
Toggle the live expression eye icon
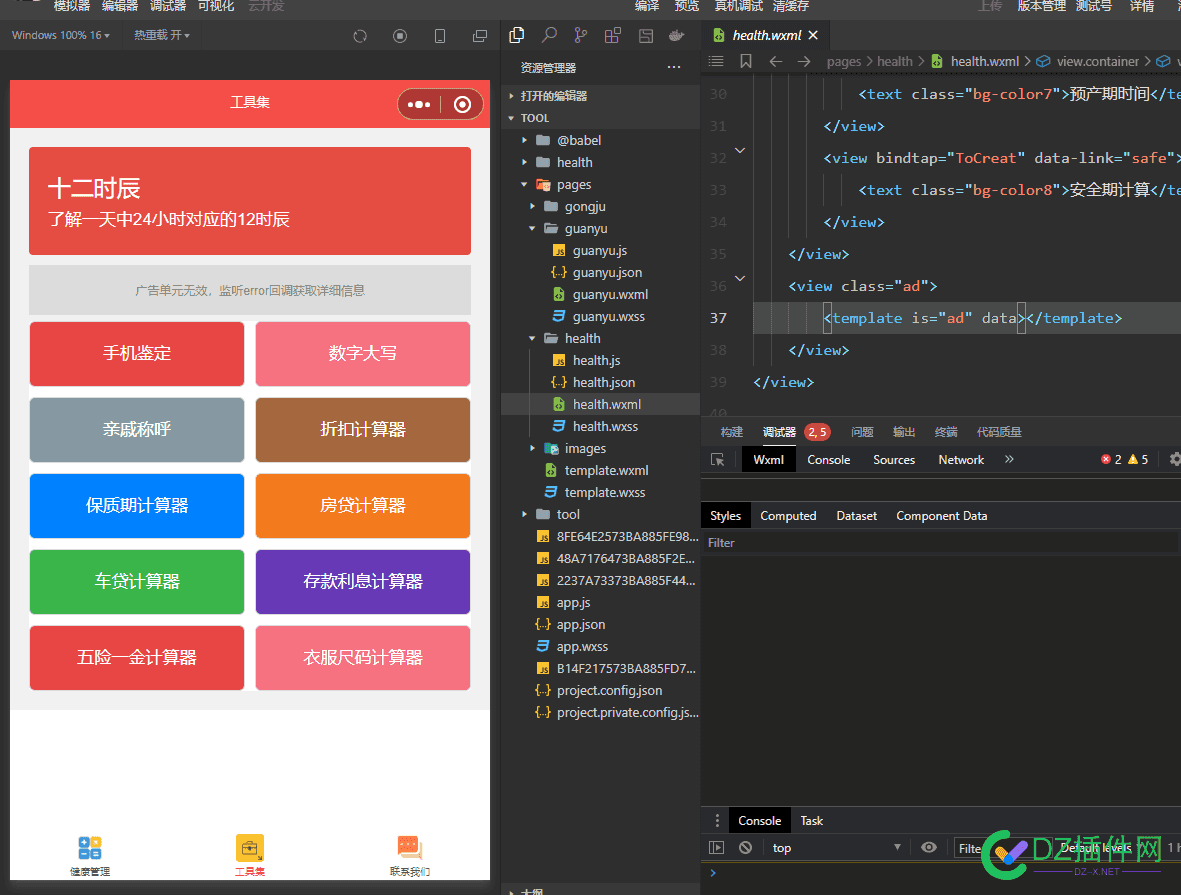(x=929, y=848)
